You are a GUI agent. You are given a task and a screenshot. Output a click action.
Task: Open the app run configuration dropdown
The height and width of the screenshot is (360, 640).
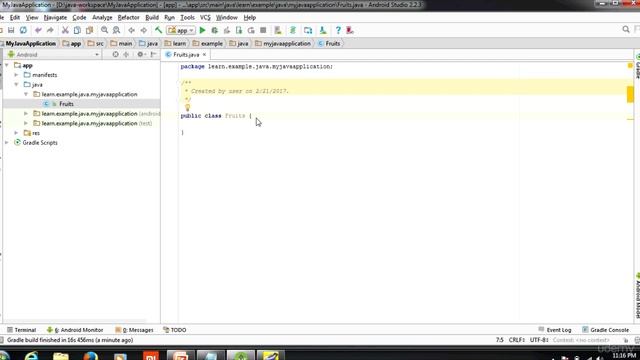181,30
